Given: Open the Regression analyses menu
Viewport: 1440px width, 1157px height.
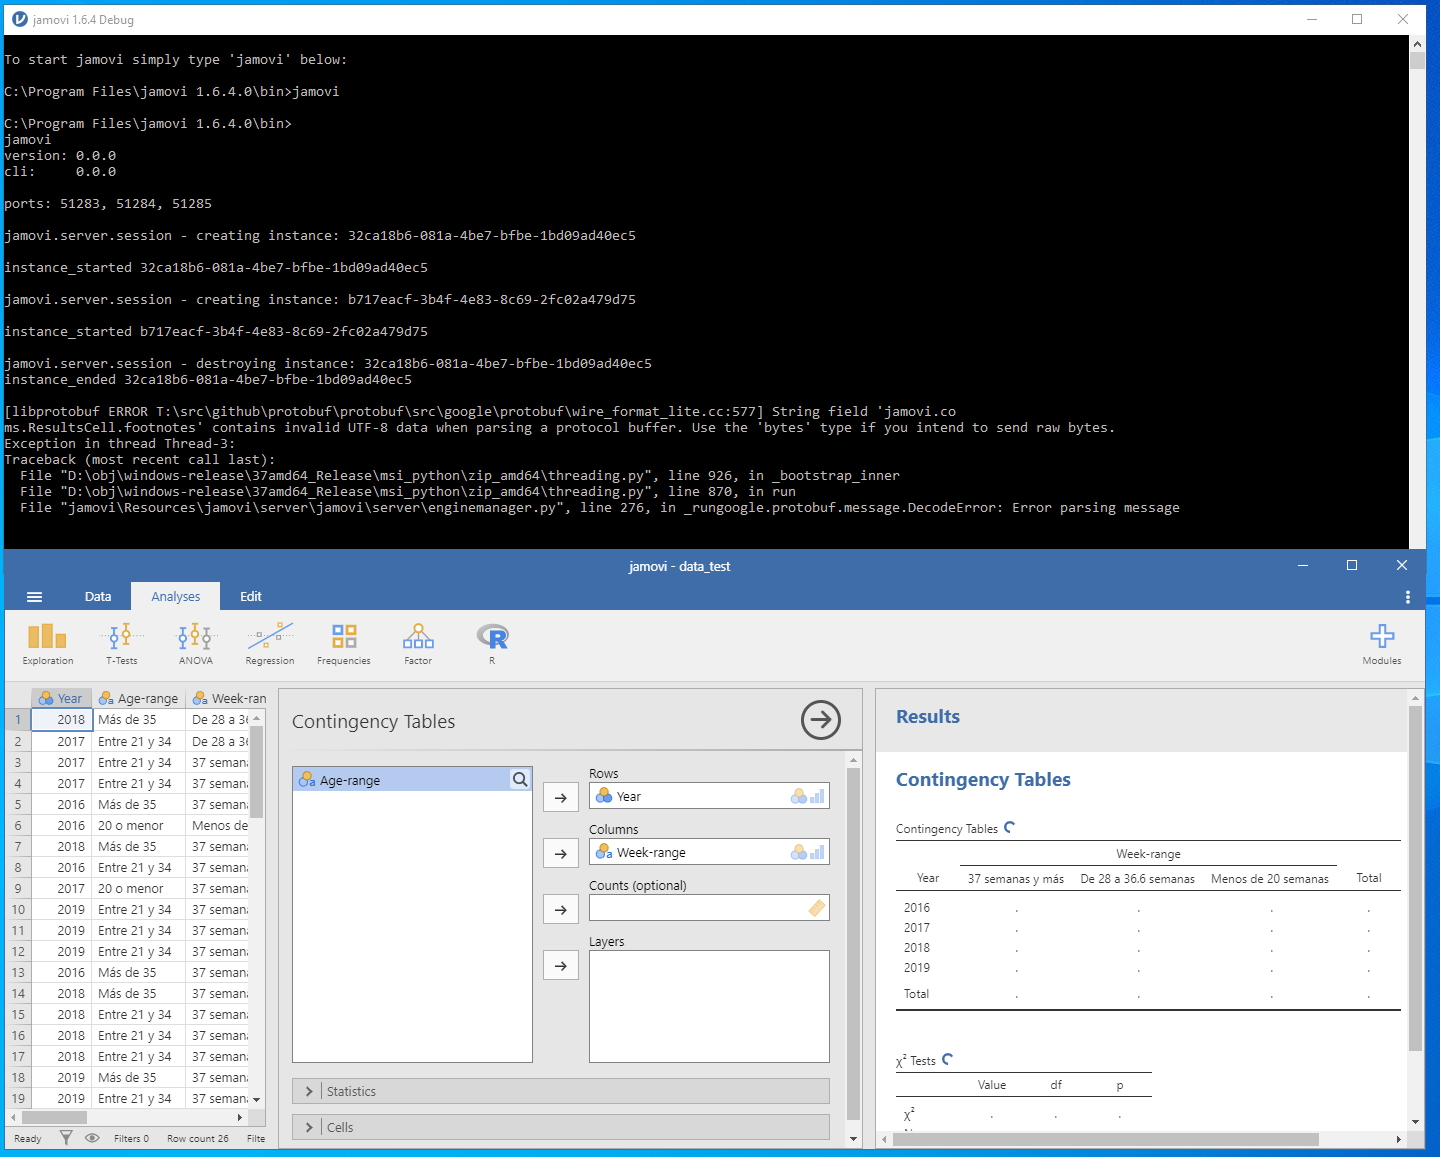Looking at the screenshot, I should 270,643.
